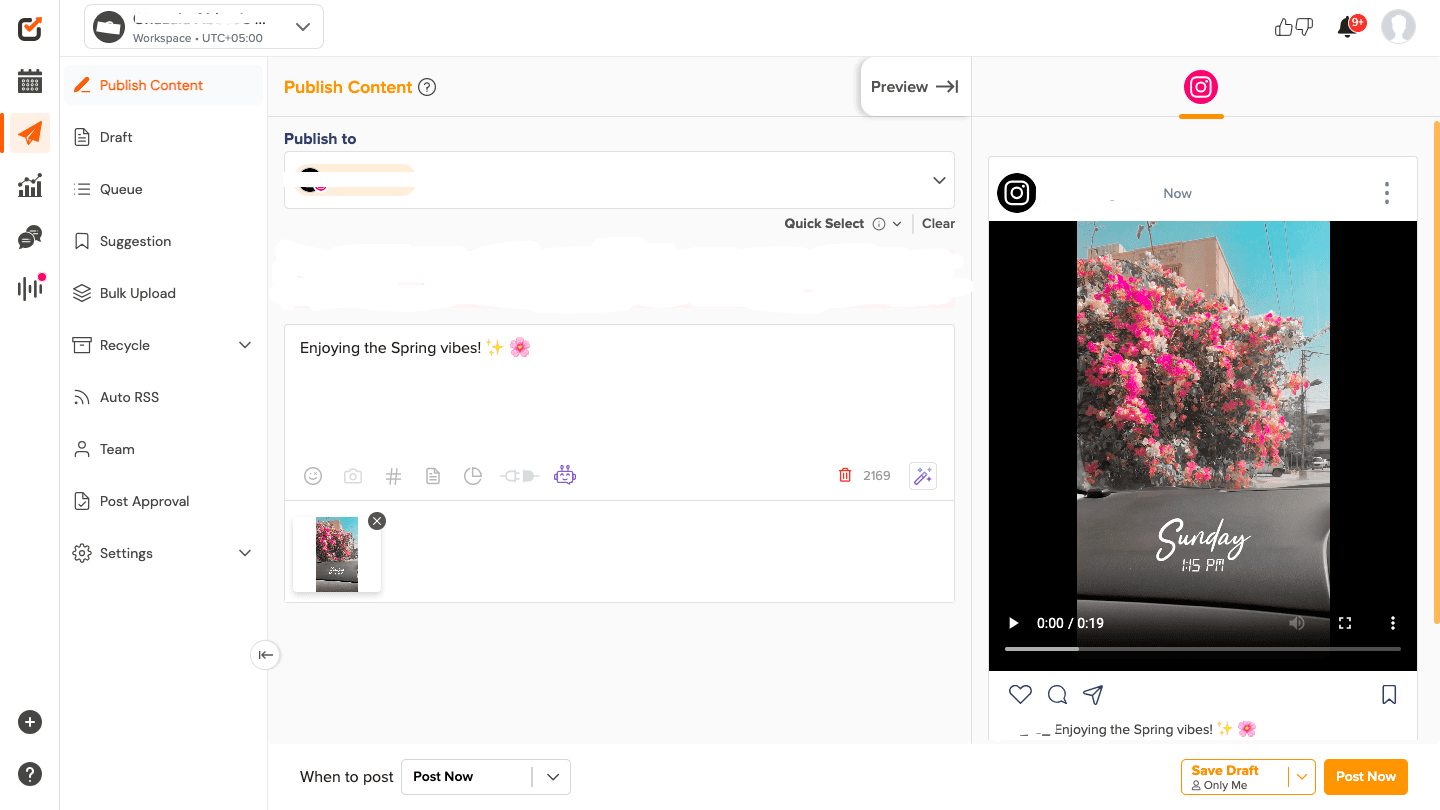Go to Bulk Upload
The image size is (1440, 810).
click(136, 293)
